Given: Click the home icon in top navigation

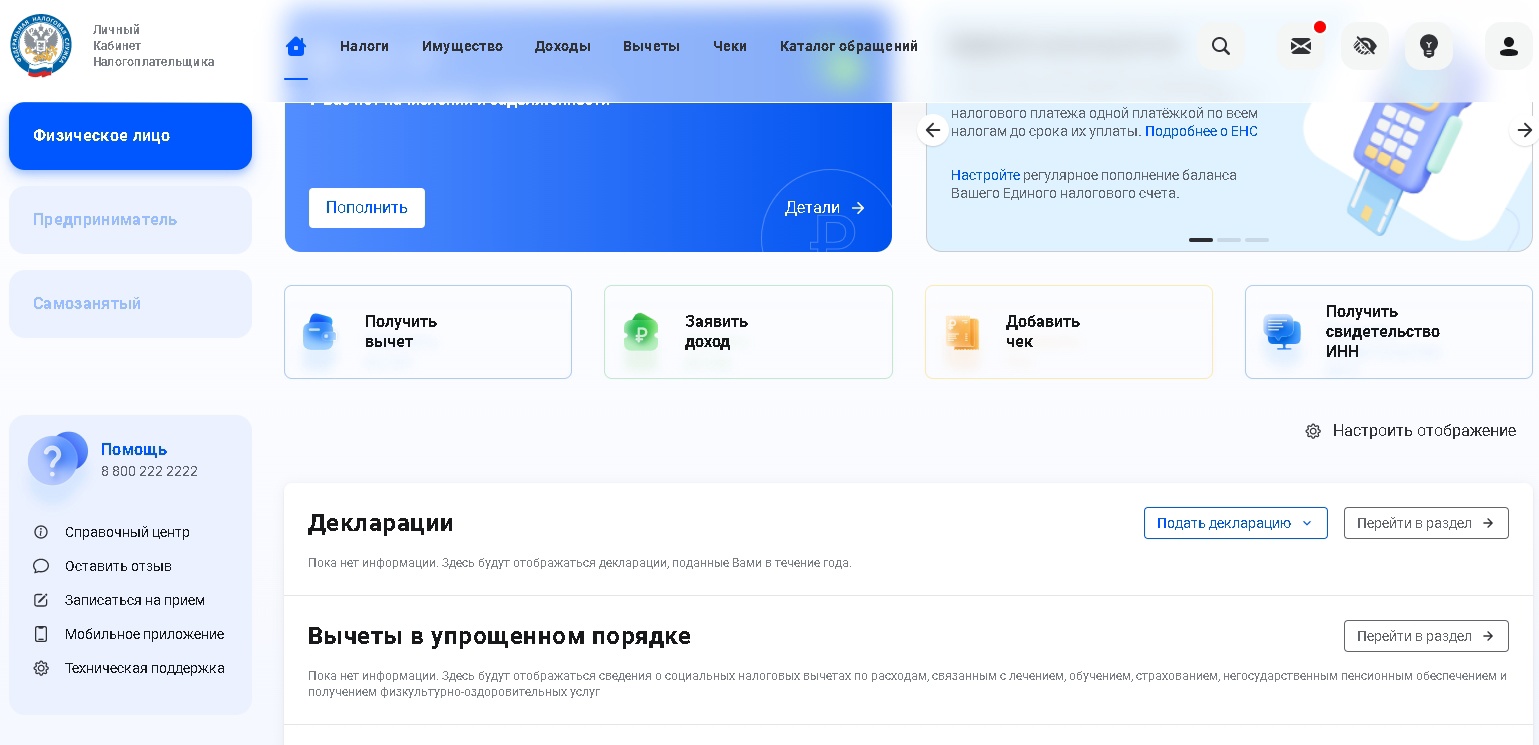Looking at the screenshot, I should [x=295, y=46].
